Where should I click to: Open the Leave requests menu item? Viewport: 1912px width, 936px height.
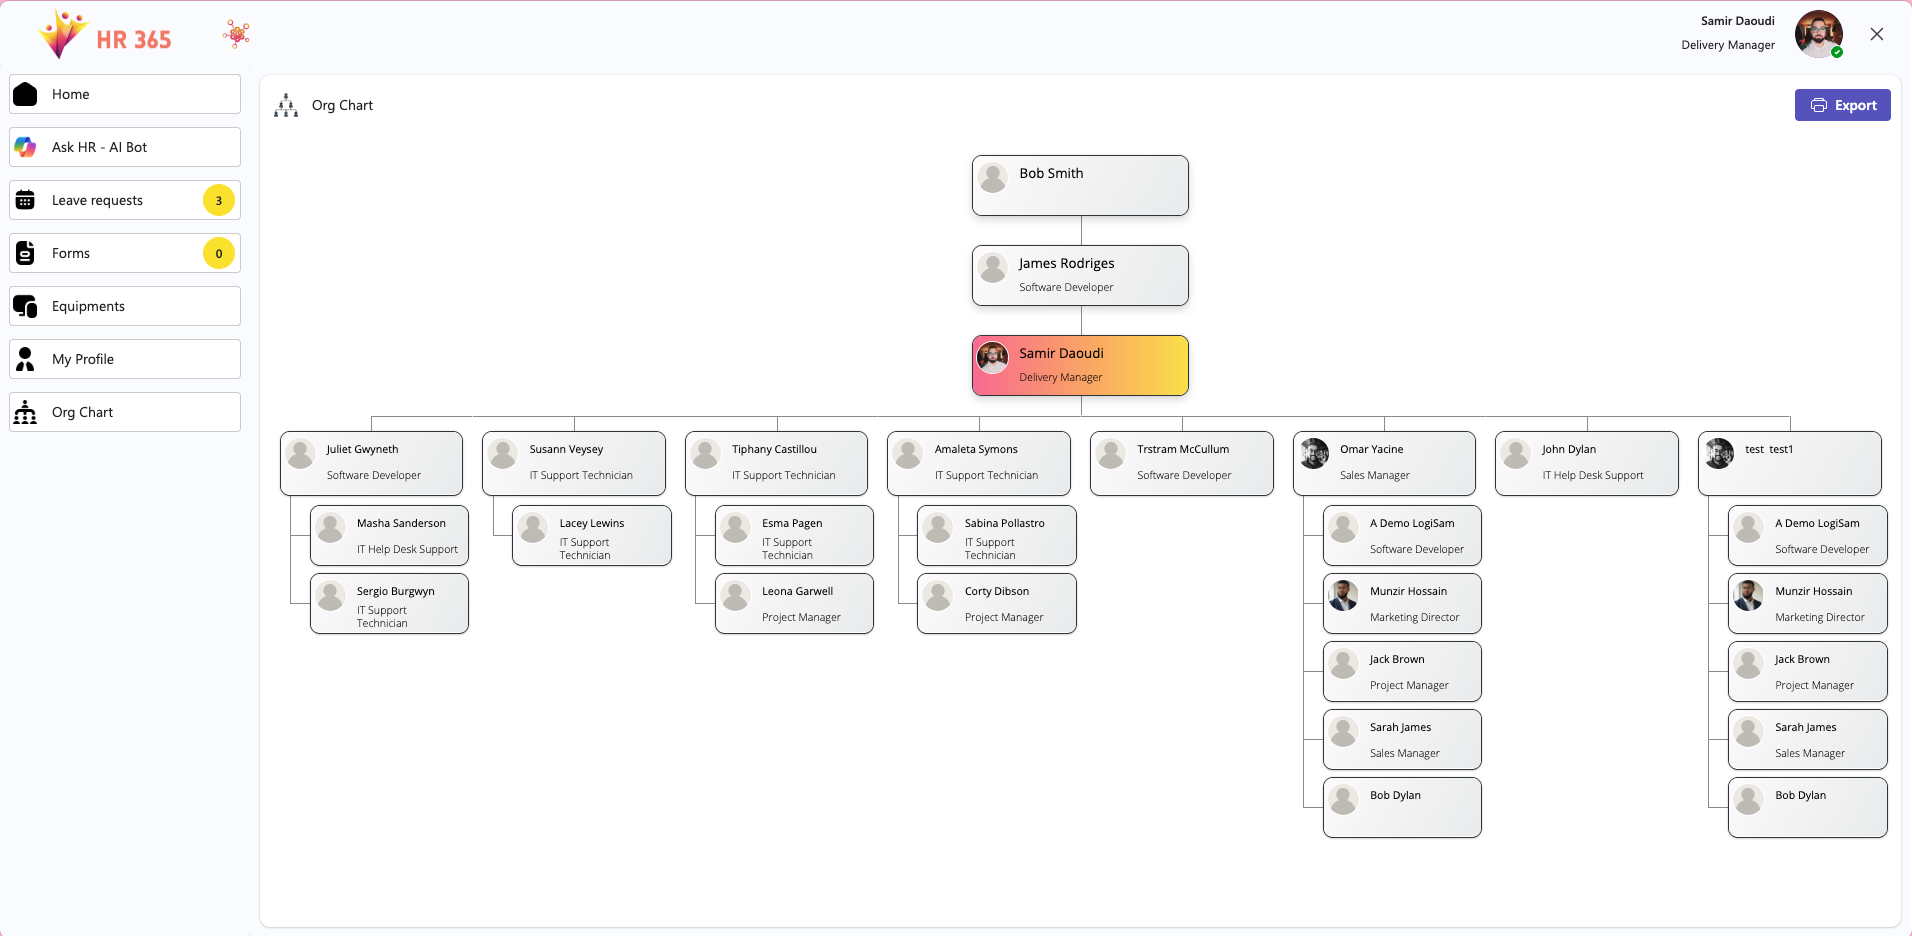(x=98, y=200)
